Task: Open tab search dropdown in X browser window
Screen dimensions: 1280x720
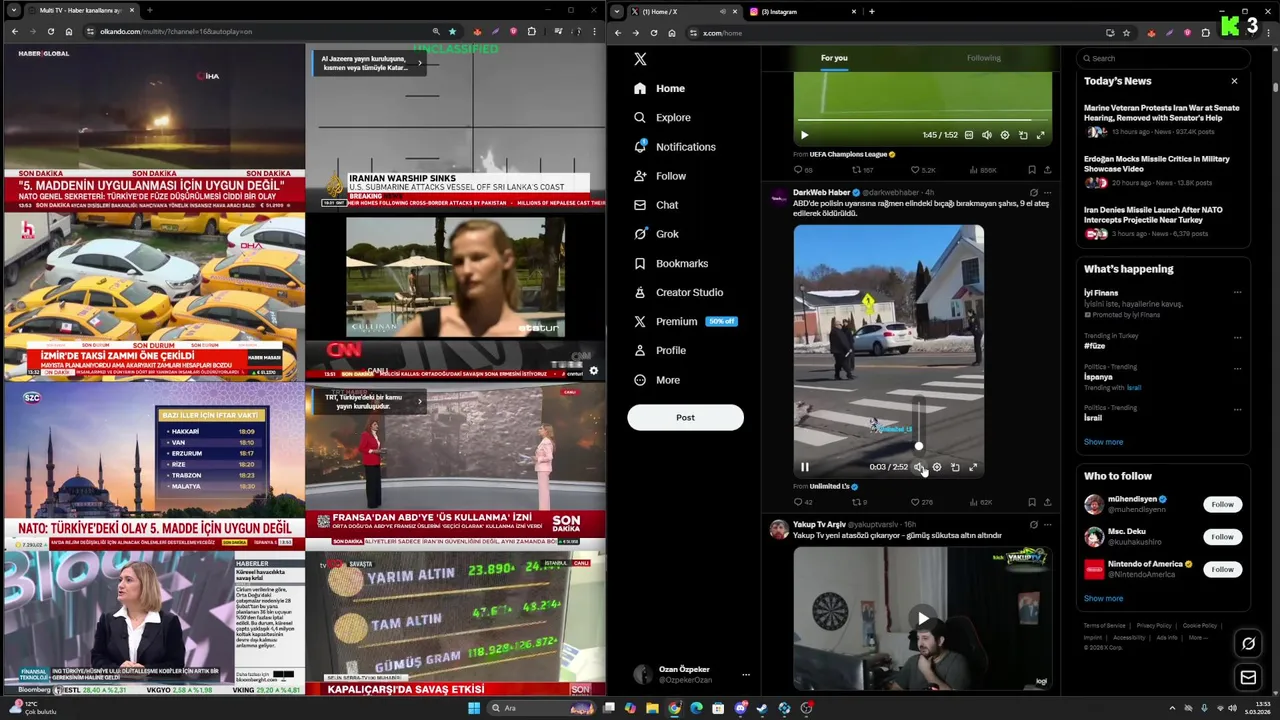Action: (x=616, y=11)
